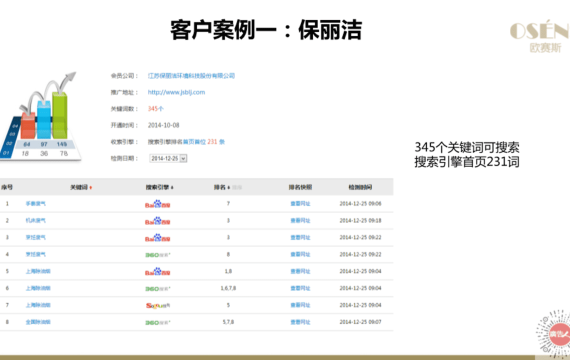Click the text 345个关键词可搜索

[x=467, y=147]
